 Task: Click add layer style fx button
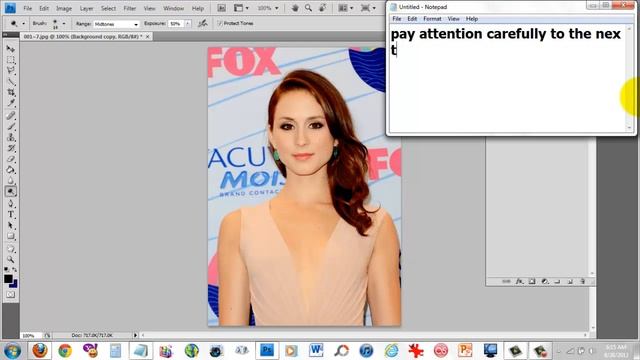[519, 281]
